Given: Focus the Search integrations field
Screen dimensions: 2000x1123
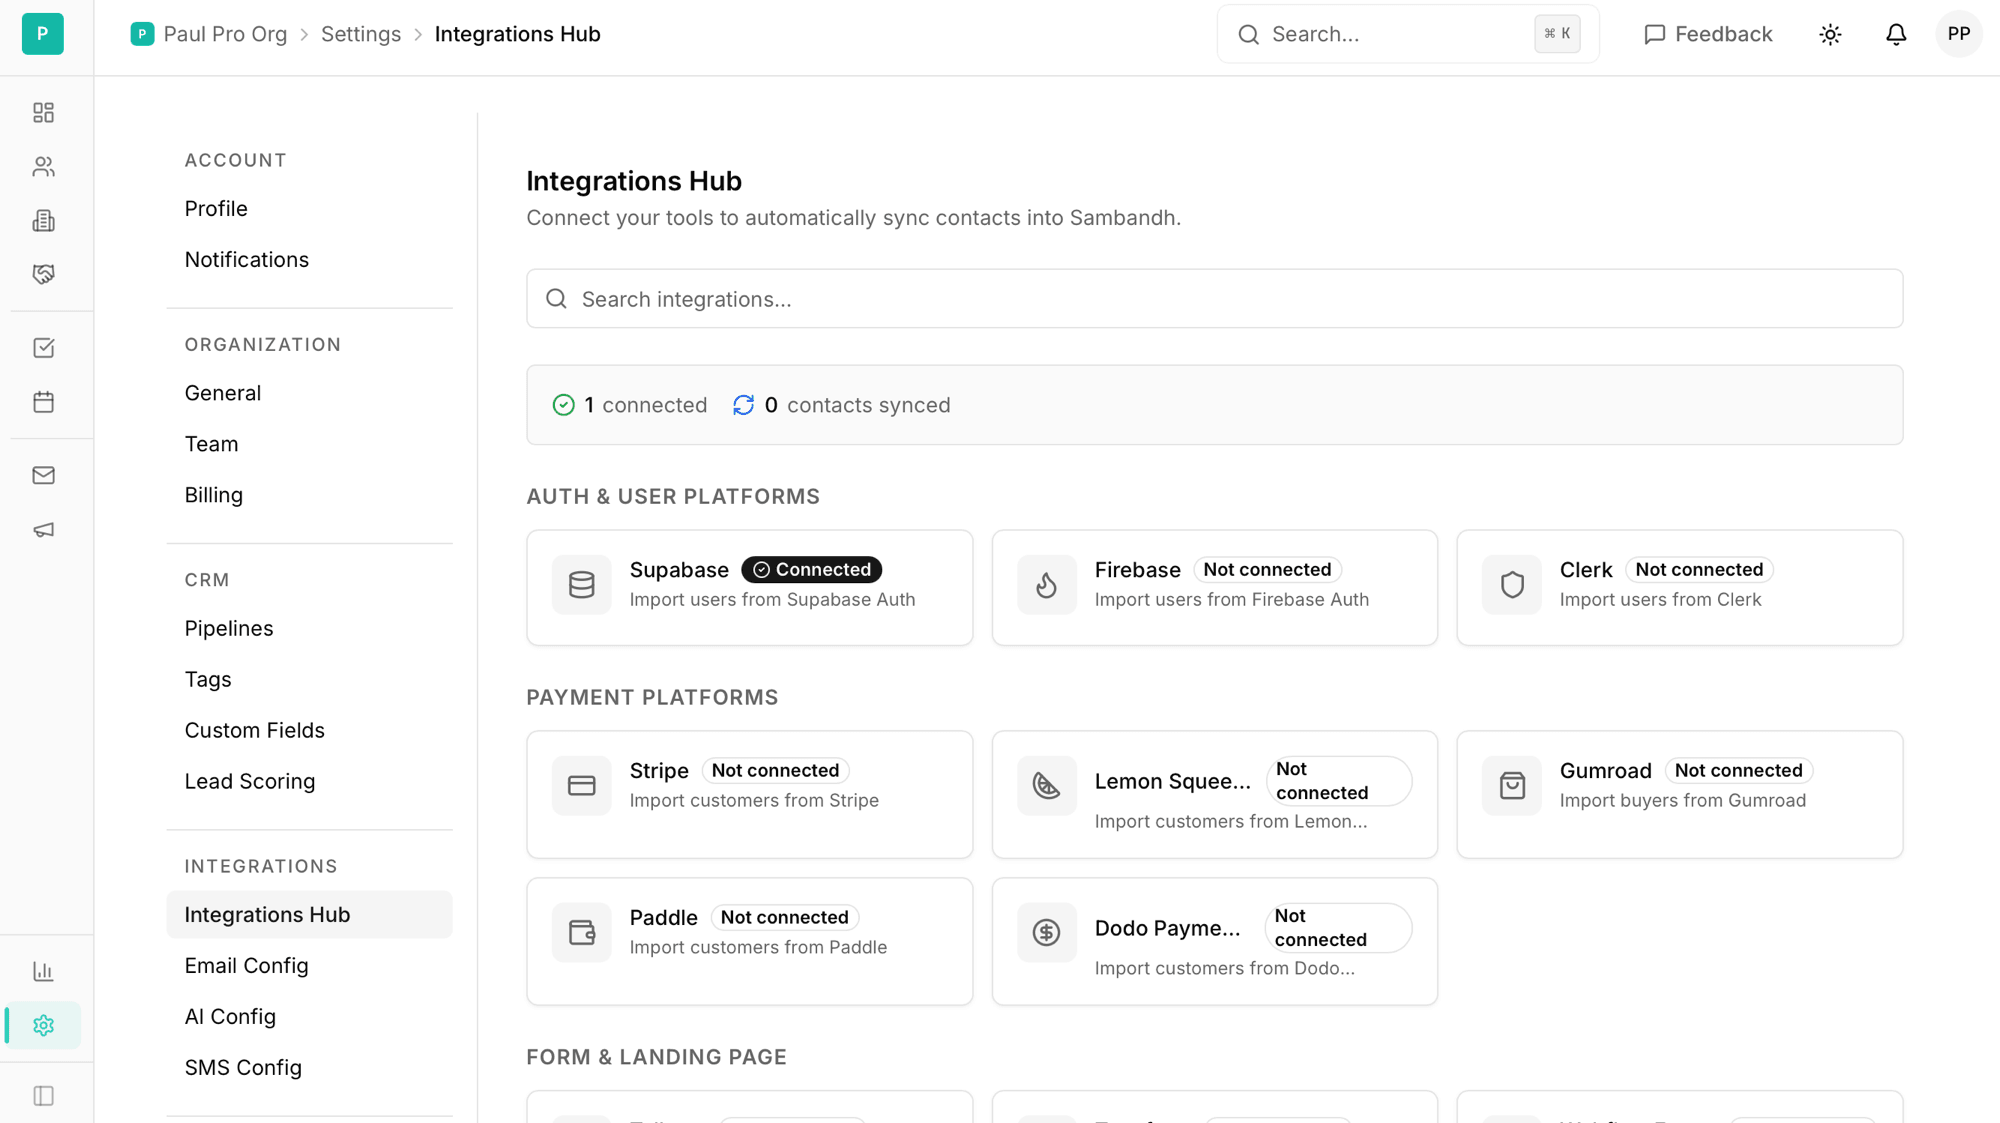Looking at the screenshot, I should pos(1214,299).
